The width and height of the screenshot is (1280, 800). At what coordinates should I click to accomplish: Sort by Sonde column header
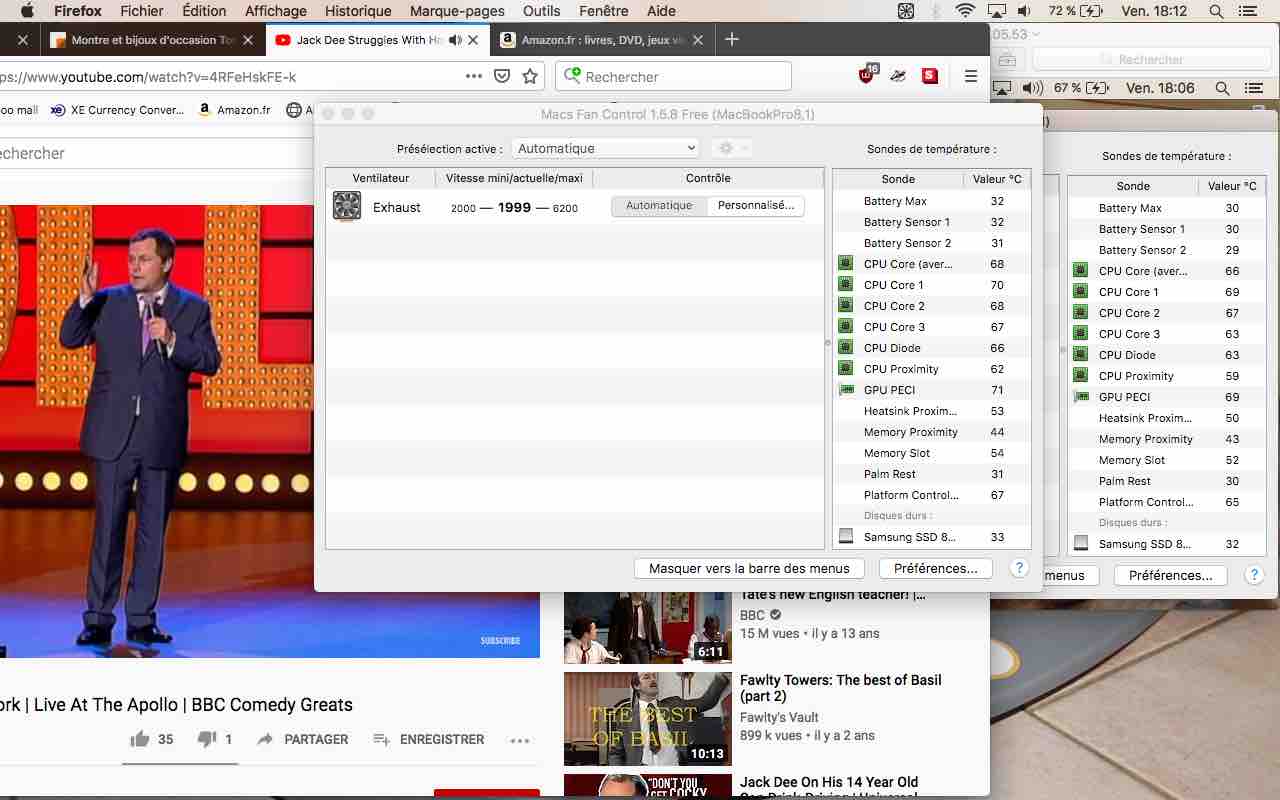[898, 179]
